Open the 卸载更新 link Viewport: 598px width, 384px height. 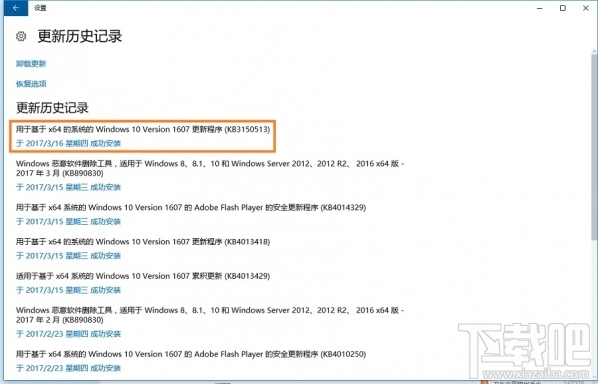(x=31, y=64)
